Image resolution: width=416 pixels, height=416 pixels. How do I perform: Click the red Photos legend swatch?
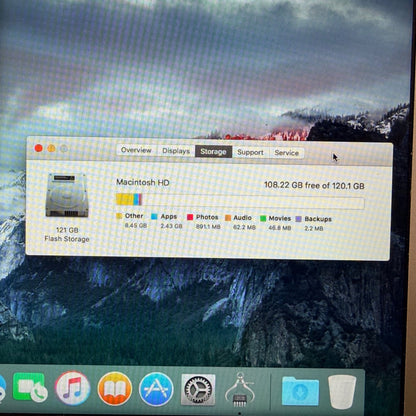(190, 217)
